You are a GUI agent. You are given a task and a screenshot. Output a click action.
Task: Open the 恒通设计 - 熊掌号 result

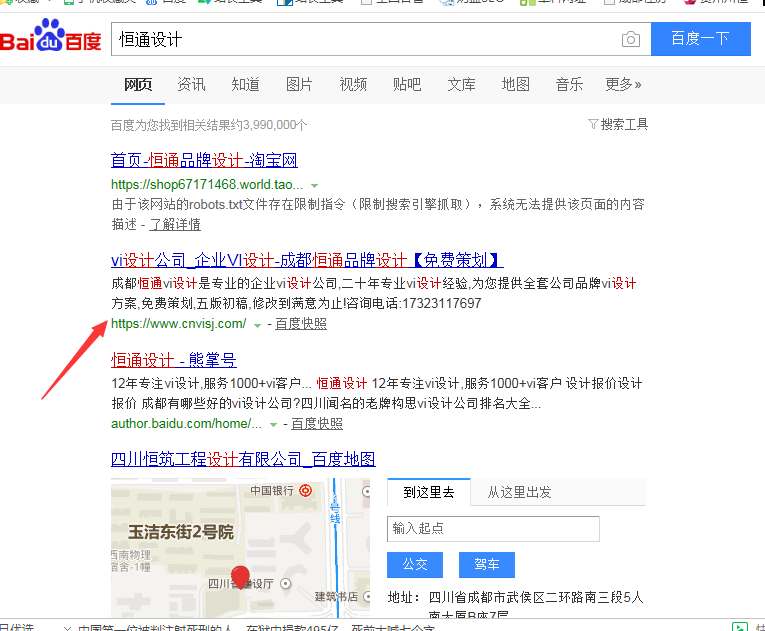click(173, 360)
